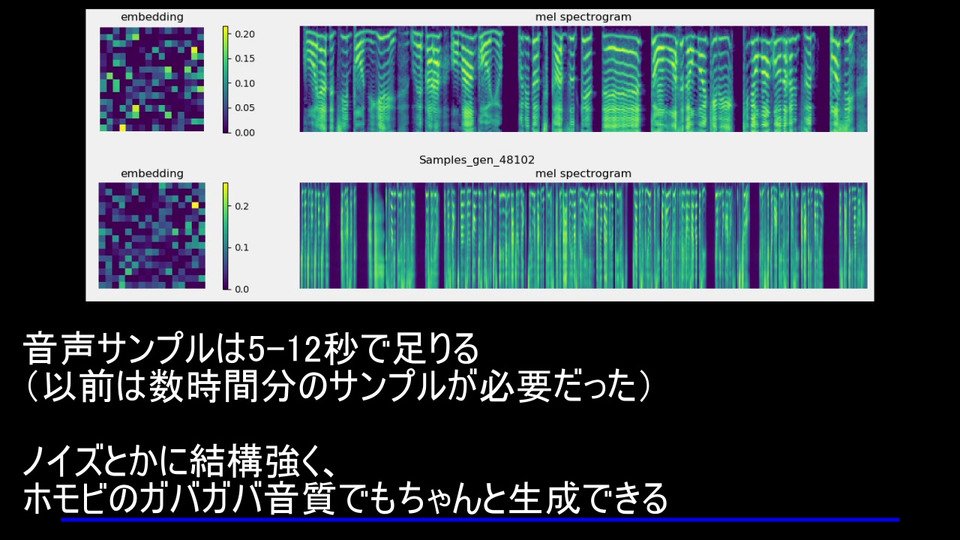Click the 'Samples_gen_48102' title

[x=477, y=160]
